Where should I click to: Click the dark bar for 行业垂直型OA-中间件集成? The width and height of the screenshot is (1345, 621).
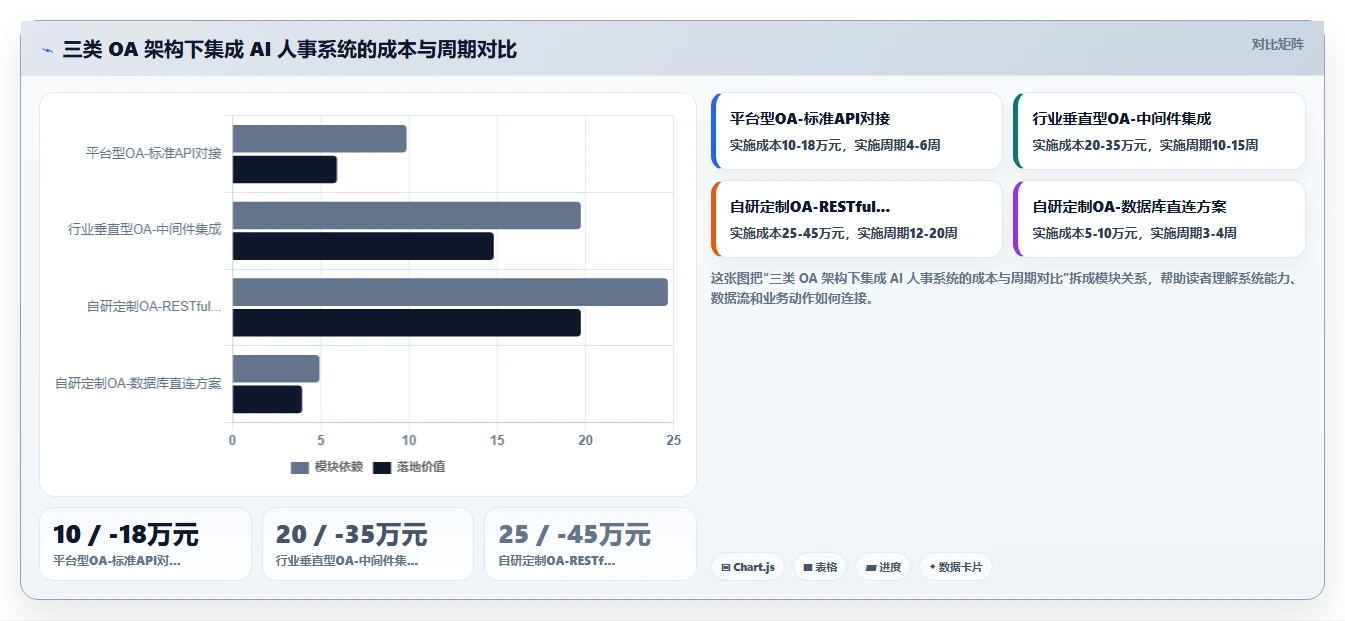pyautogui.click(x=363, y=246)
